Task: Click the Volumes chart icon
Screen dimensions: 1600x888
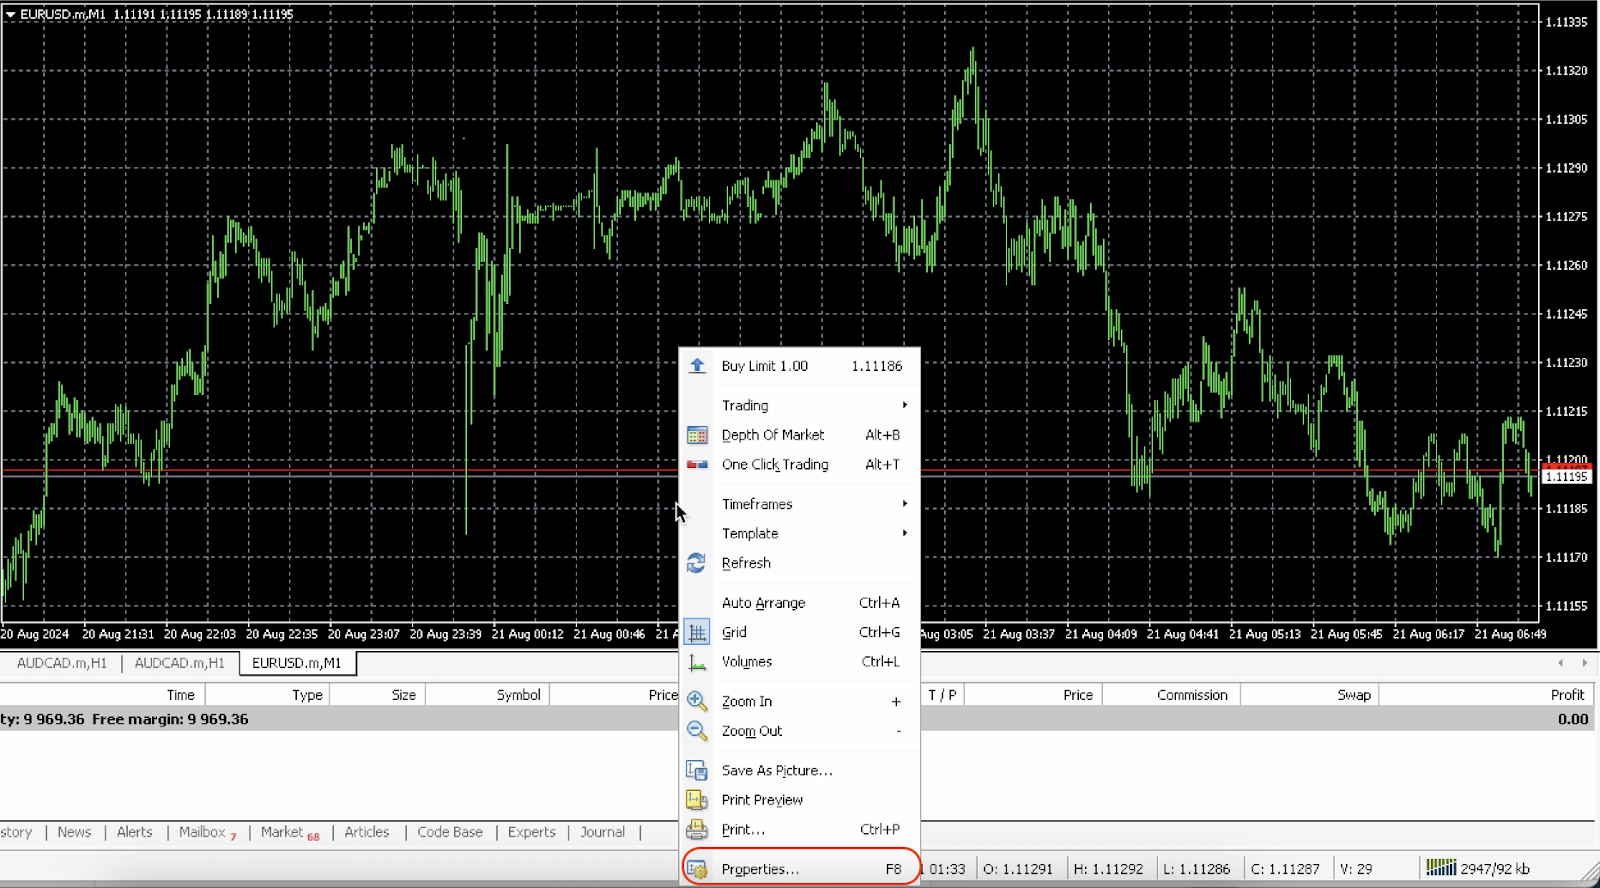Action: (x=697, y=662)
